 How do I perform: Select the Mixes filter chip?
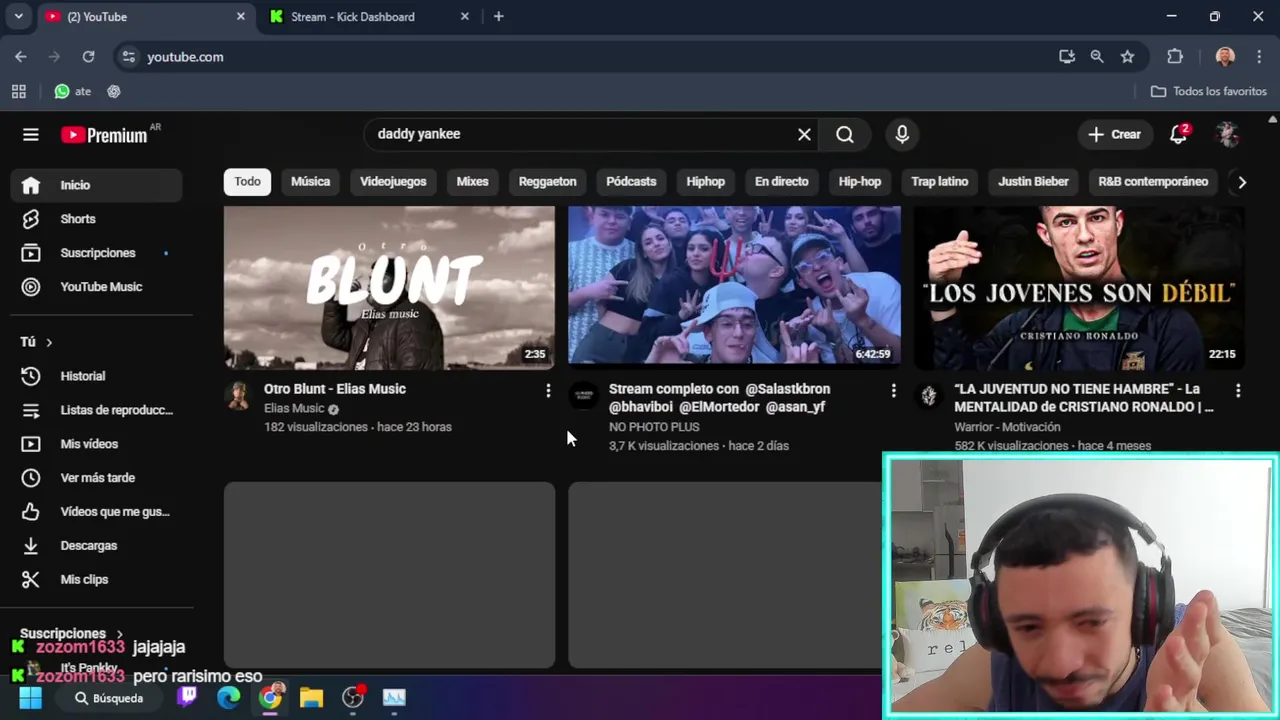click(x=472, y=182)
